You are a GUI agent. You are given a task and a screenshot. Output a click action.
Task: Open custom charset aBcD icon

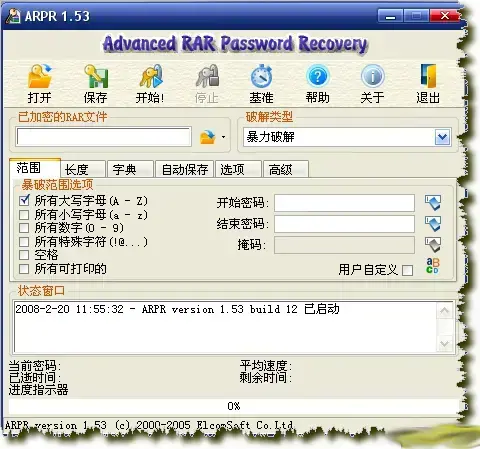pos(433,266)
